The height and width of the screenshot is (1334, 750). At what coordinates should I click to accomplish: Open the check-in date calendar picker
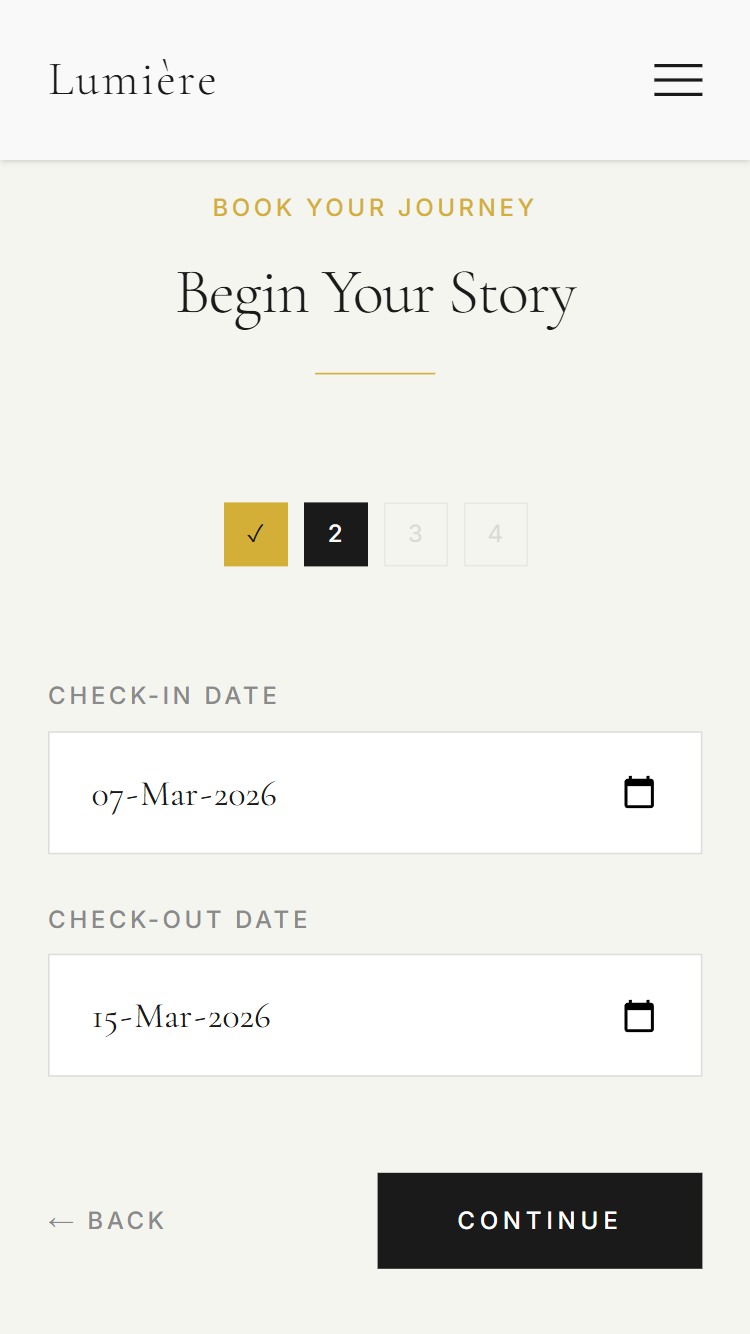click(639, 793)
